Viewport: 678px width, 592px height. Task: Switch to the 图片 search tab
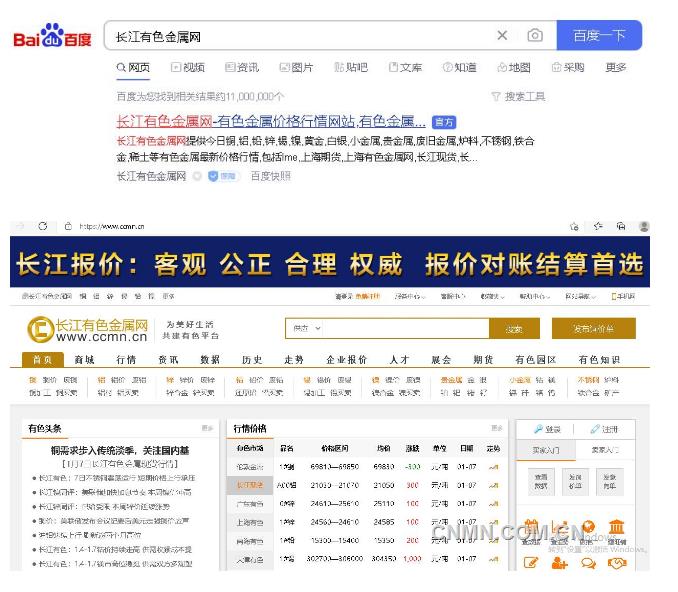296,67
